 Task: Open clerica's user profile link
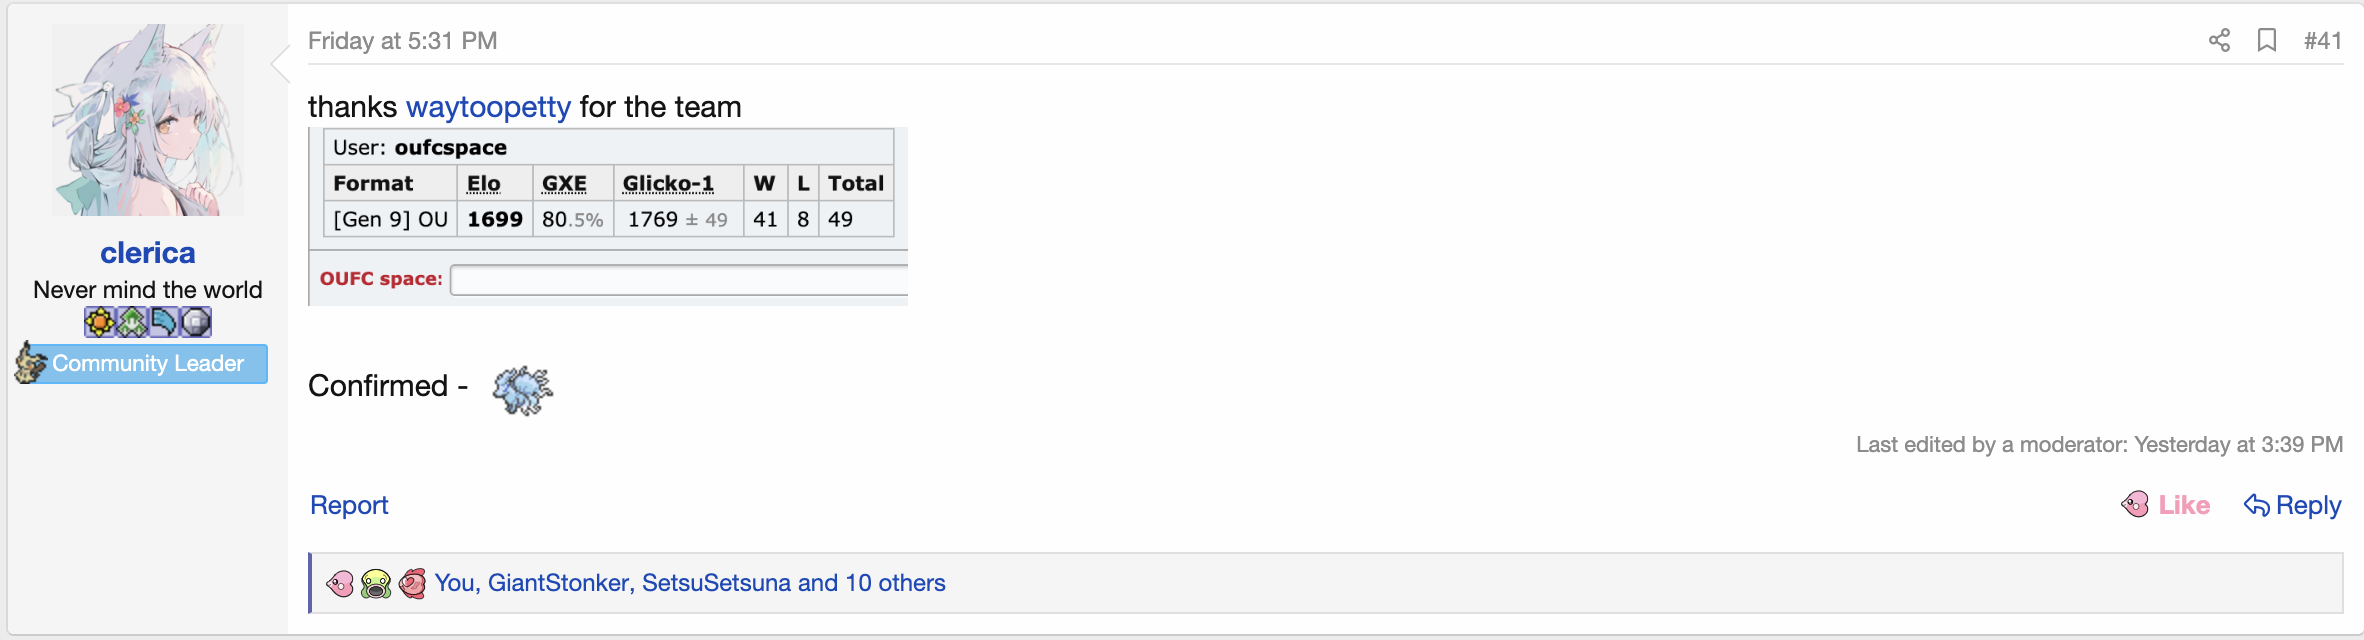(x=148, y=253)
